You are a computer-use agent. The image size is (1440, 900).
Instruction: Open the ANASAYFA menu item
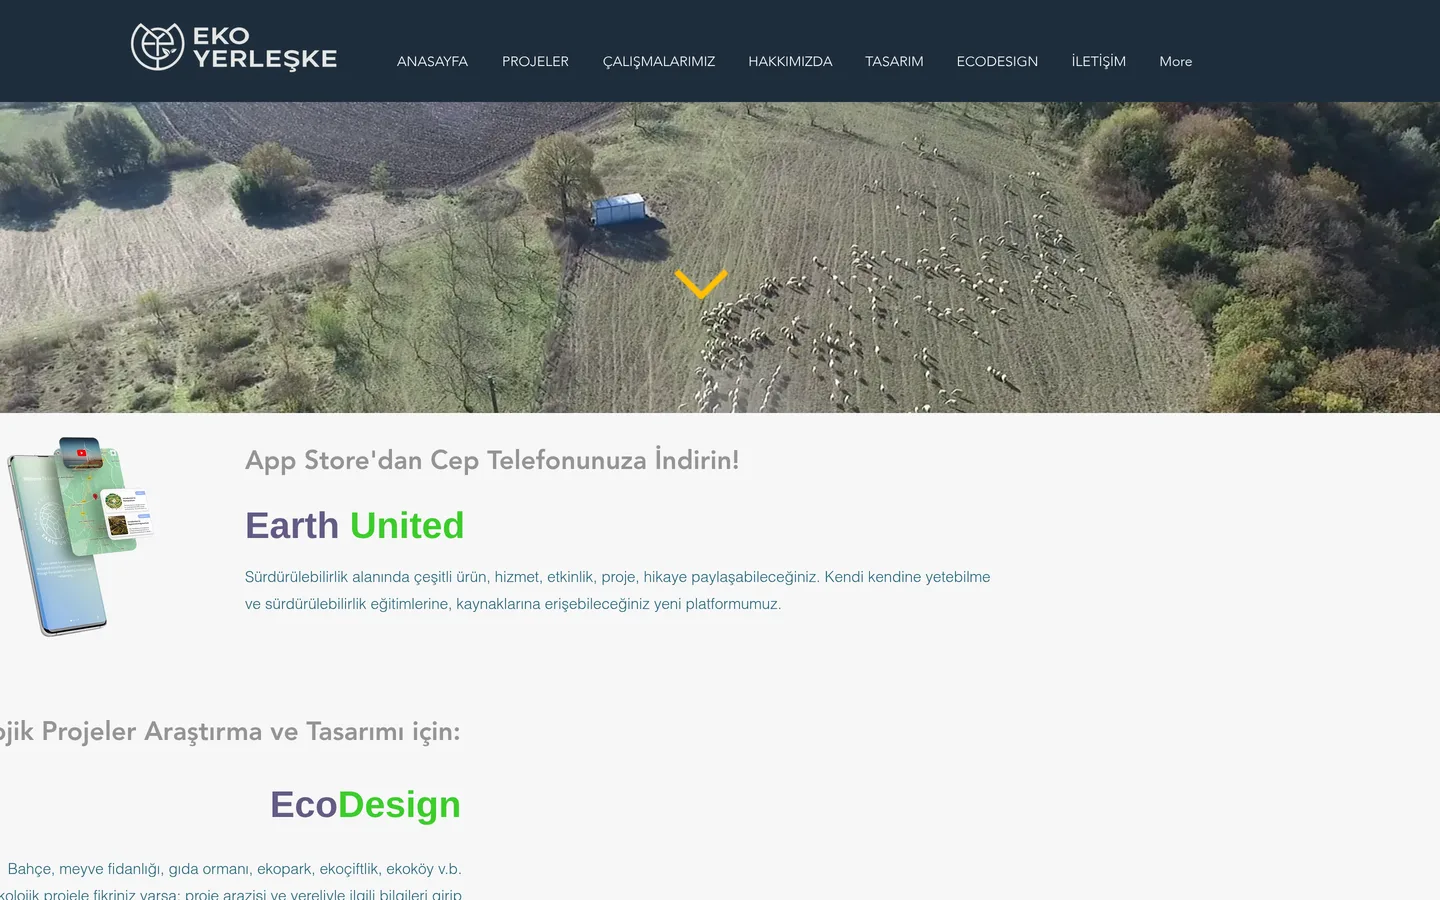[432, 61]
